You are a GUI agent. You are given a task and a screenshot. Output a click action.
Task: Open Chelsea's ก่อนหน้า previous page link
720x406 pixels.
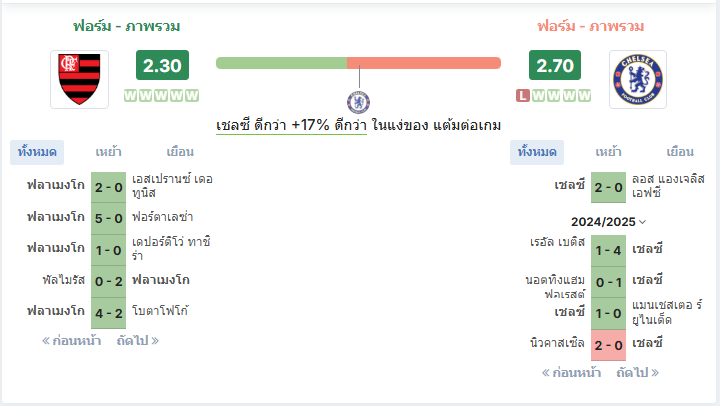(x=571, y=372)
